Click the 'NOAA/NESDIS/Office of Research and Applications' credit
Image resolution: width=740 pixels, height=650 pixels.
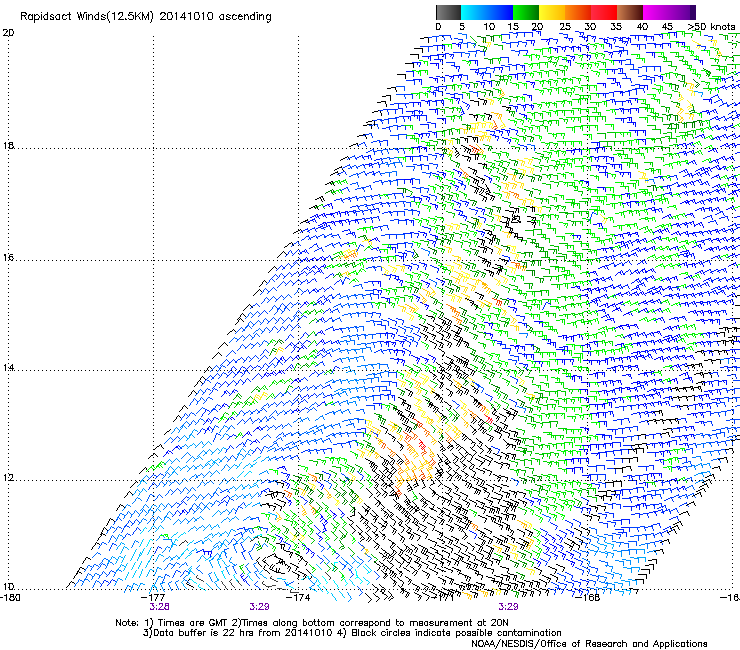coord(589,644)
